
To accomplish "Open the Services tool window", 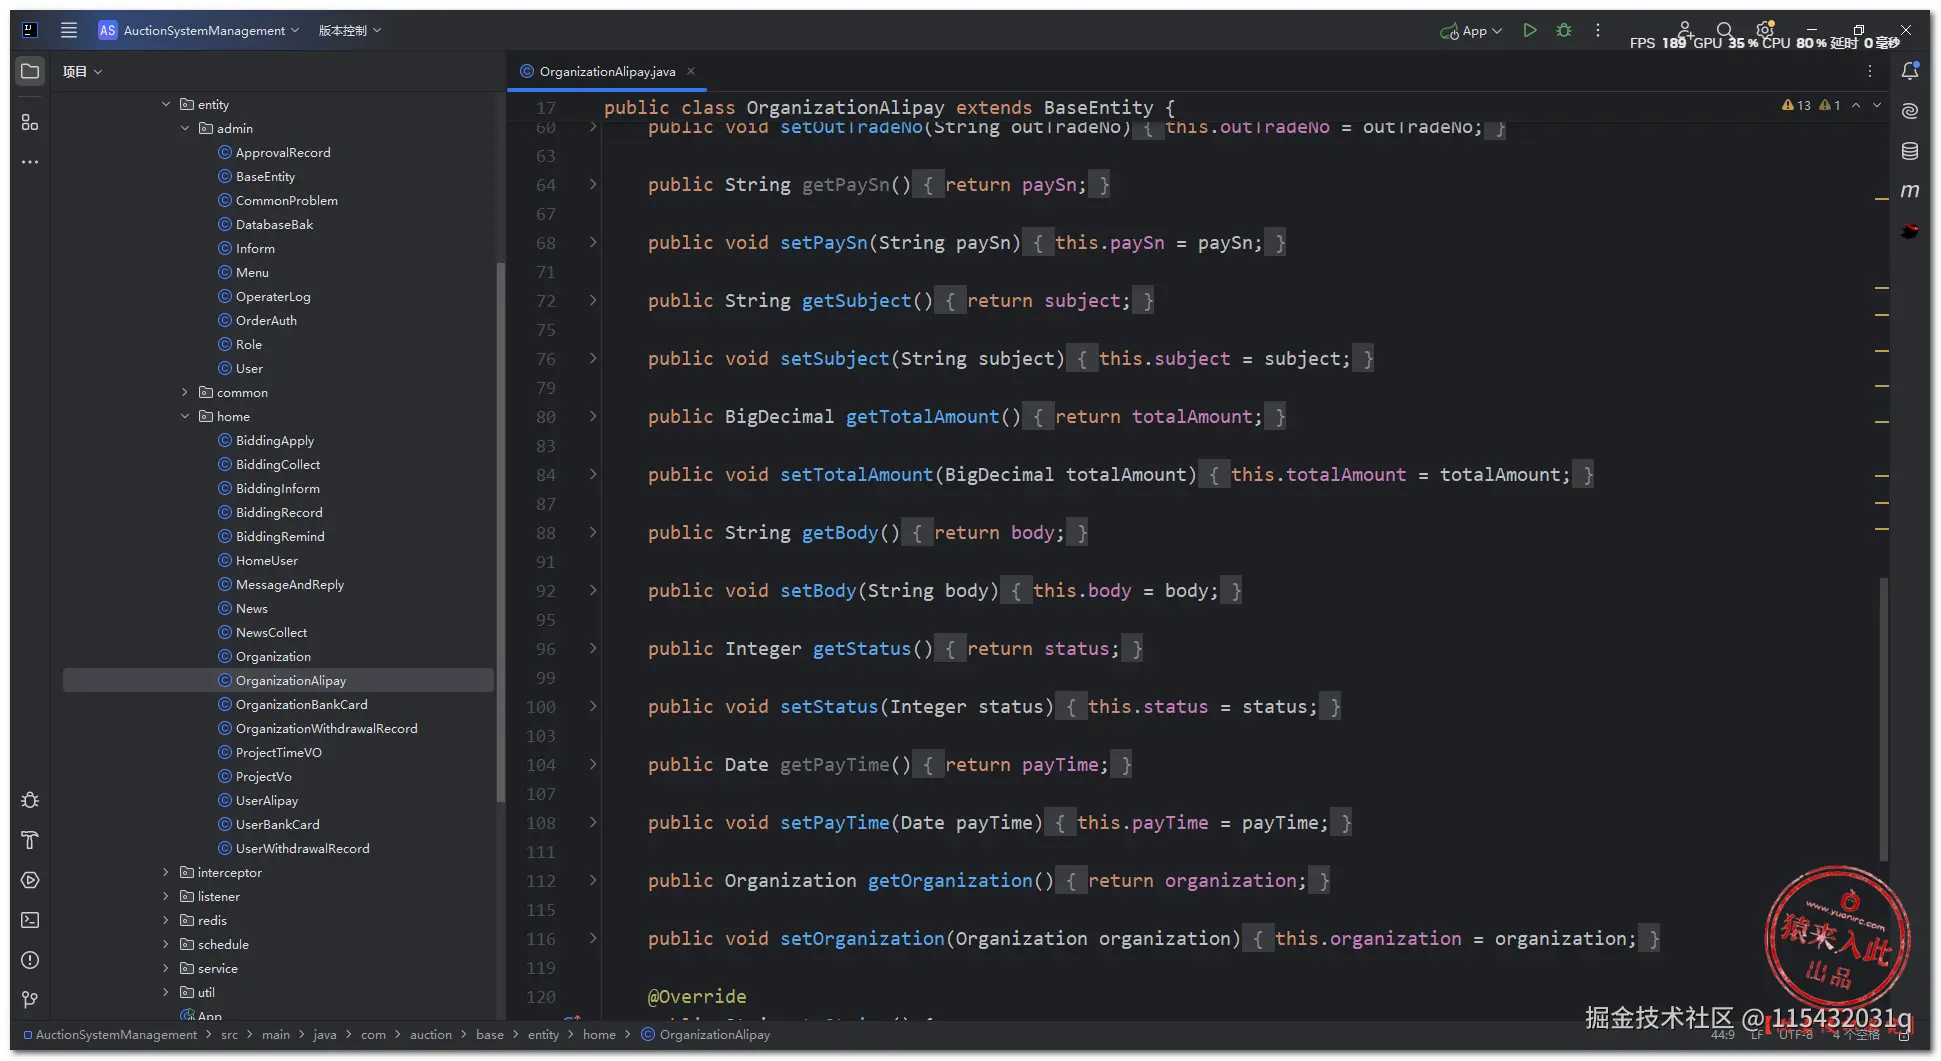I will click(x=30, y=880).
